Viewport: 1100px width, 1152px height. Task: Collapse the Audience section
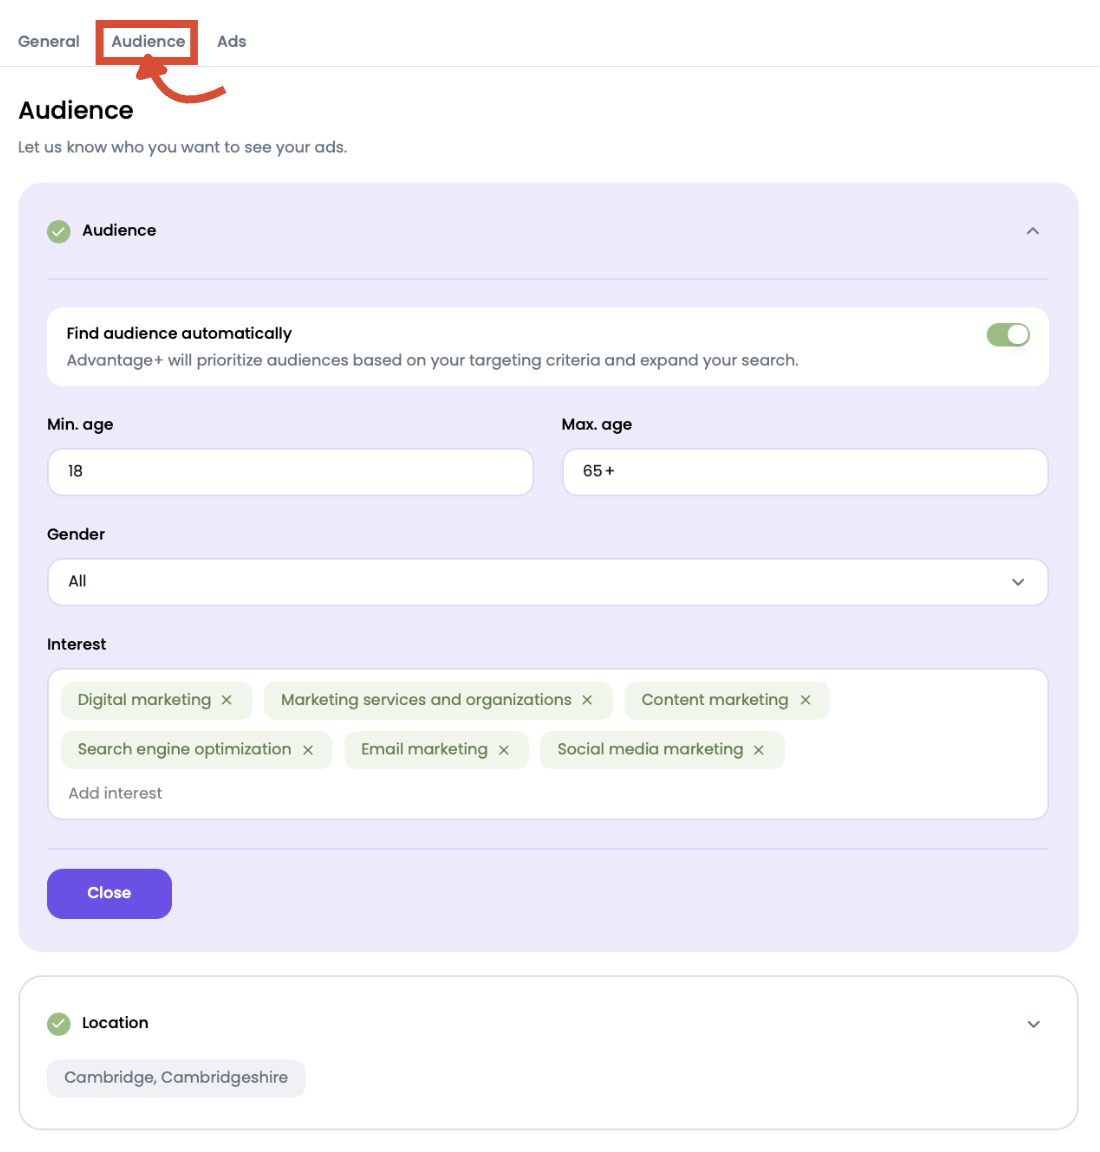pyautogui.click(x=1032, y=231)
